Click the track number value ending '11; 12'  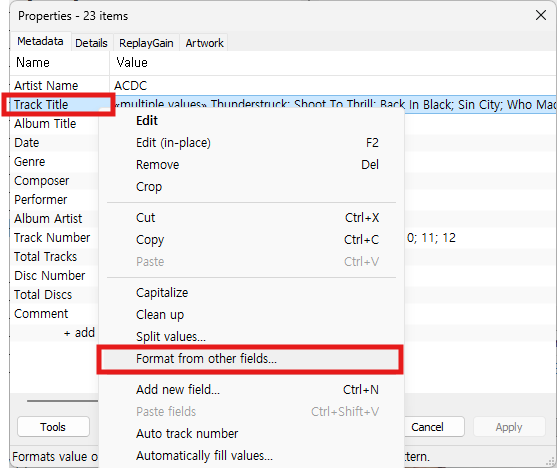431,238
